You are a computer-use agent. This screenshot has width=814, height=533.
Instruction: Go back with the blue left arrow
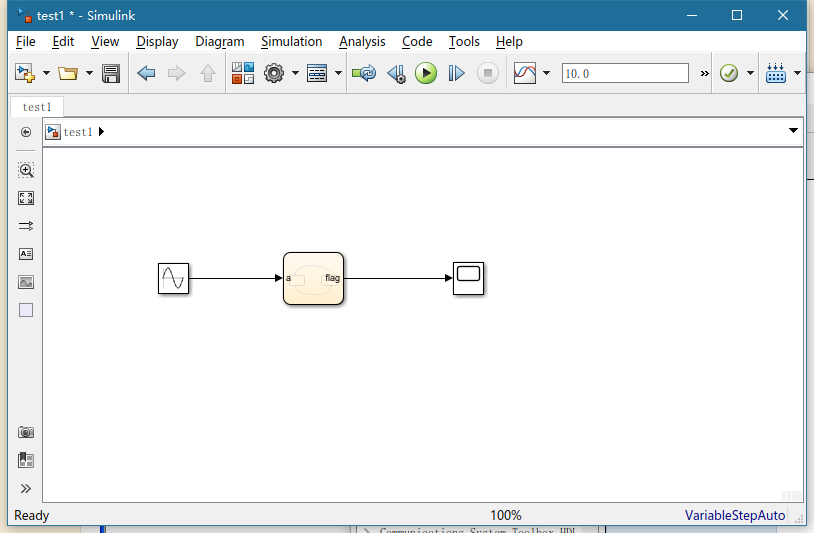[x=146, y=73]
